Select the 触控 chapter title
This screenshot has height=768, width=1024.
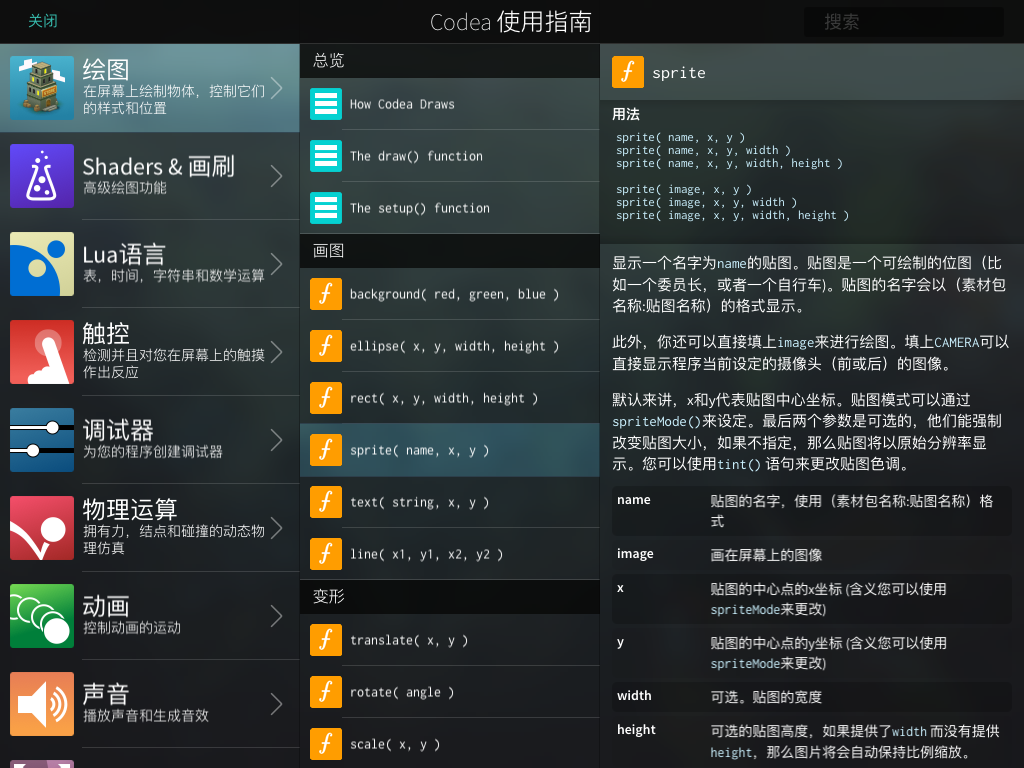click(106, 334)
